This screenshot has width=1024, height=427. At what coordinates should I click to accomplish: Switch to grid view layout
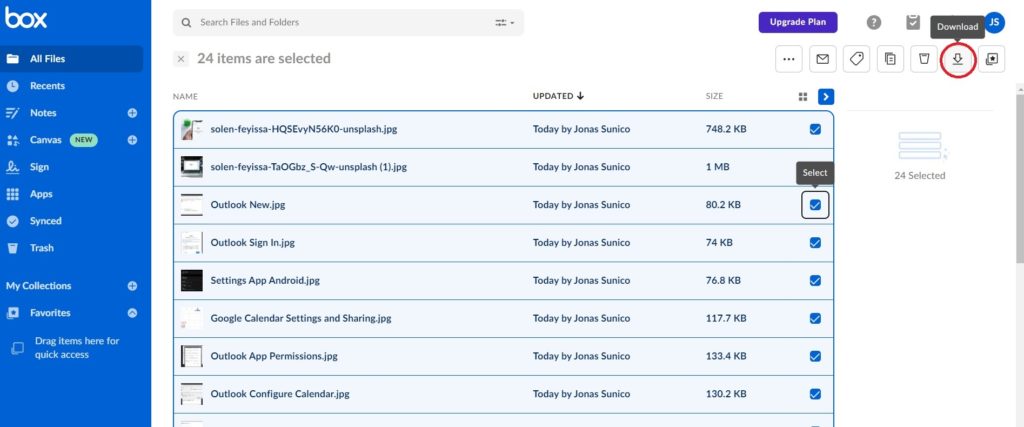pyautogui.click(x=802, y=97)
